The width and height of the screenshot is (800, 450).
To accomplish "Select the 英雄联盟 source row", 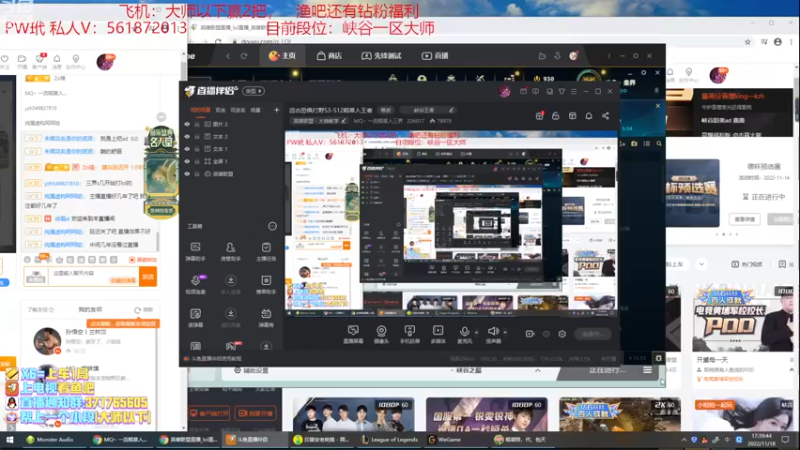I will (232, 174).
